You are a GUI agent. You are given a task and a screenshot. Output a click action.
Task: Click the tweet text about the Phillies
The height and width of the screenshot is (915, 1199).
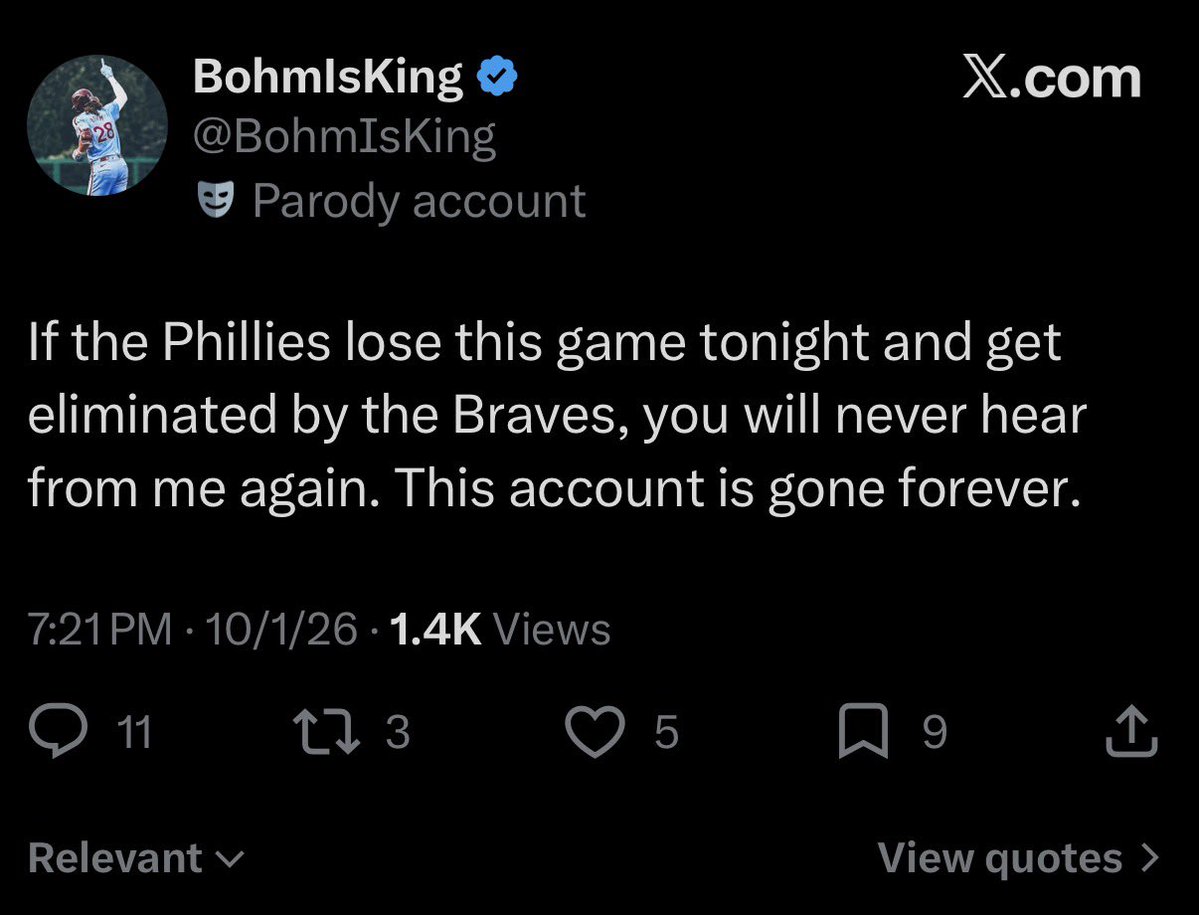(x=557, y=415)
